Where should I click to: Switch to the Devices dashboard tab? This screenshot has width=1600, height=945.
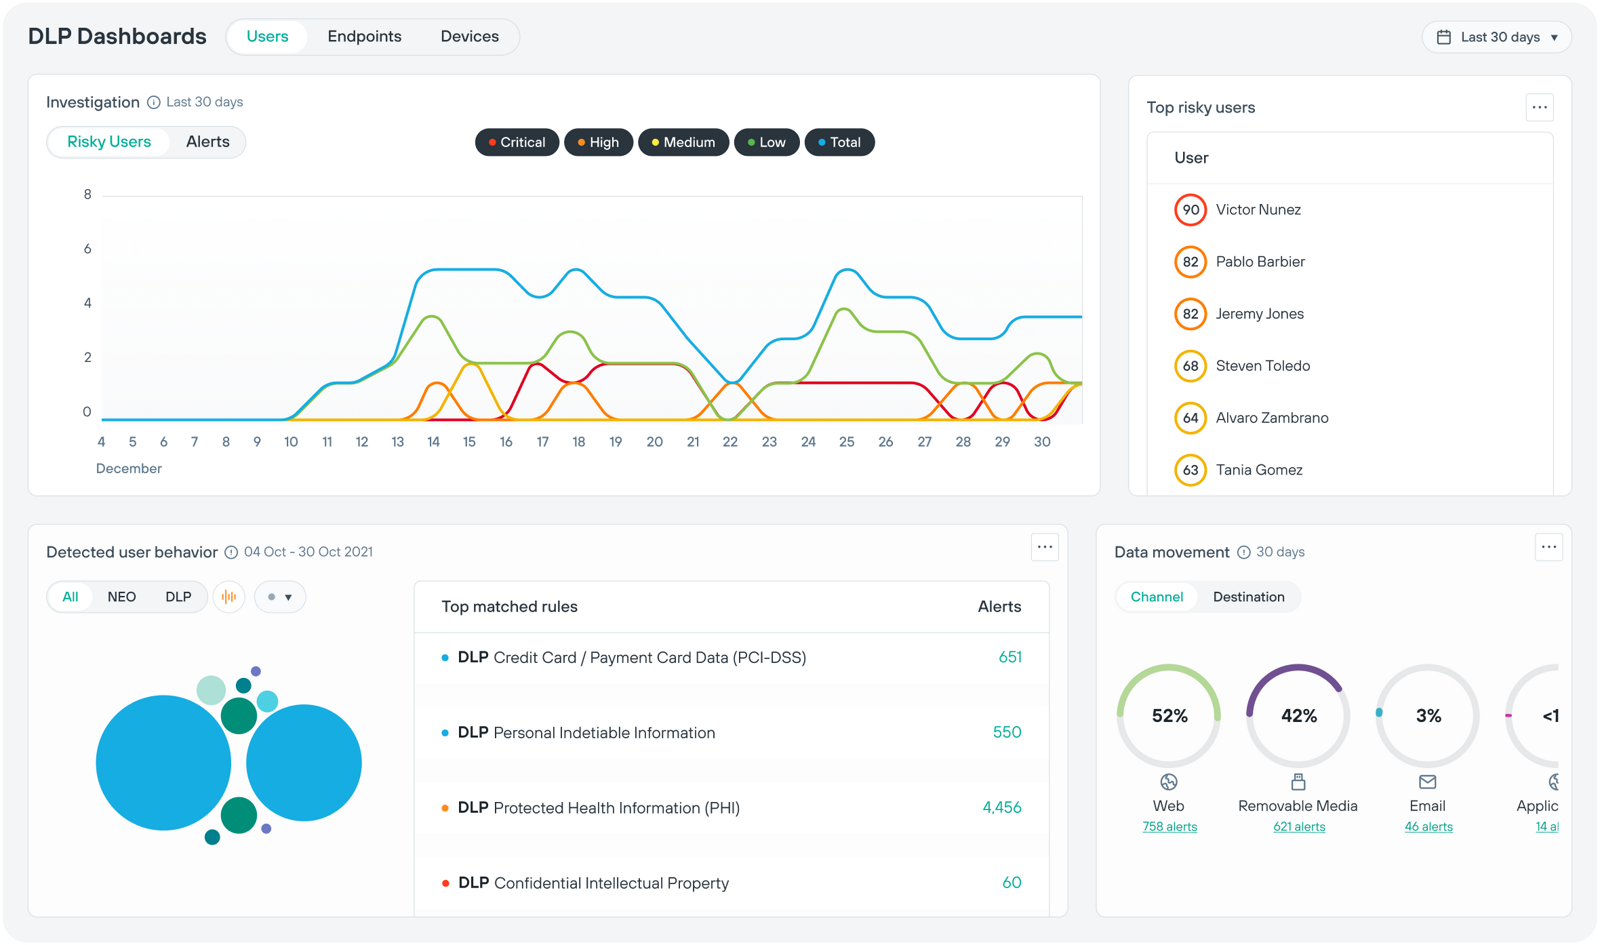pos(470,37)
